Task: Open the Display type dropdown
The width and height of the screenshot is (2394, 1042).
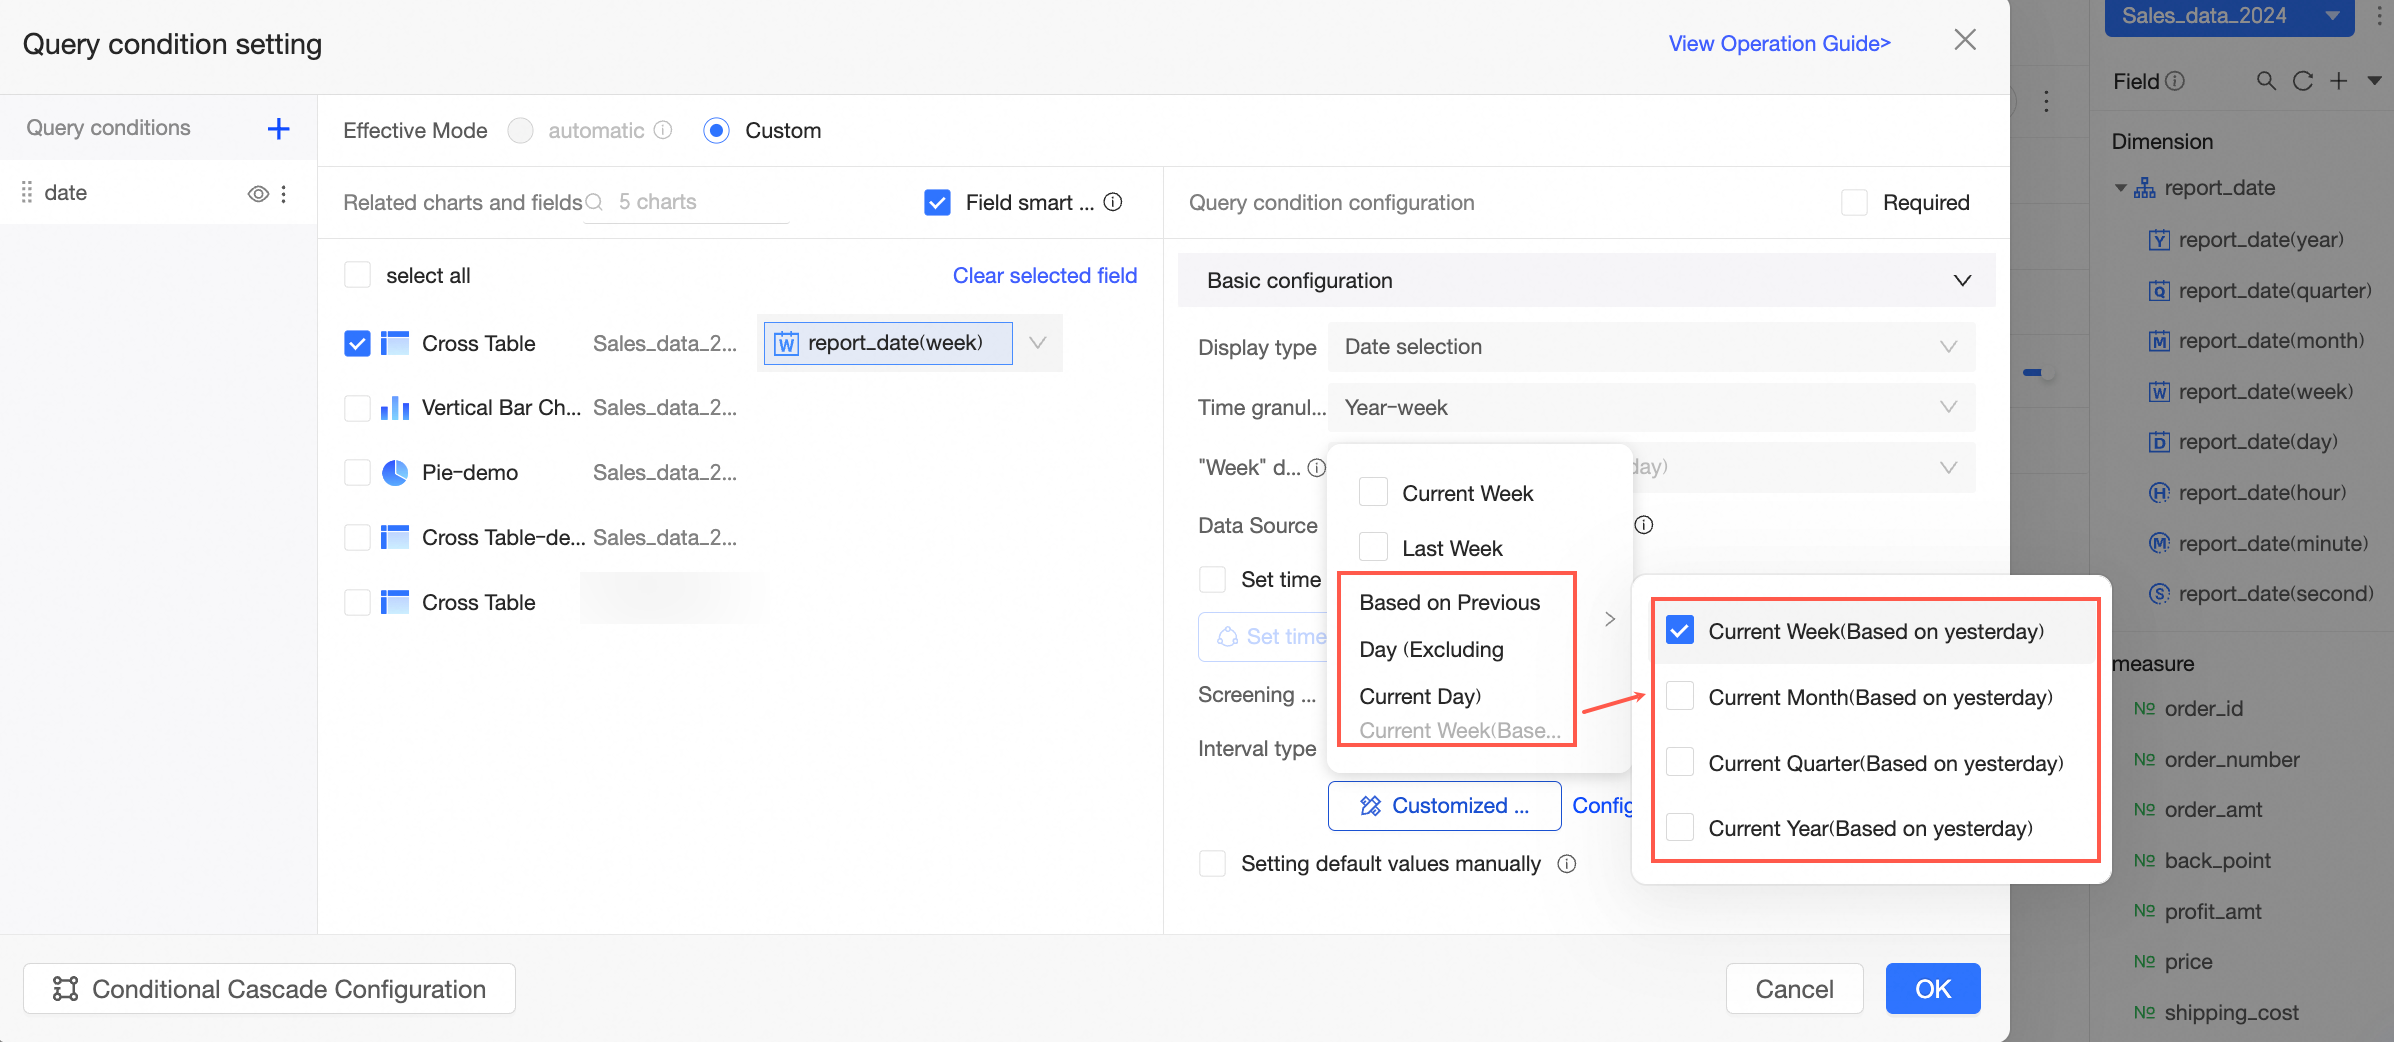Action: (1650, 347)
